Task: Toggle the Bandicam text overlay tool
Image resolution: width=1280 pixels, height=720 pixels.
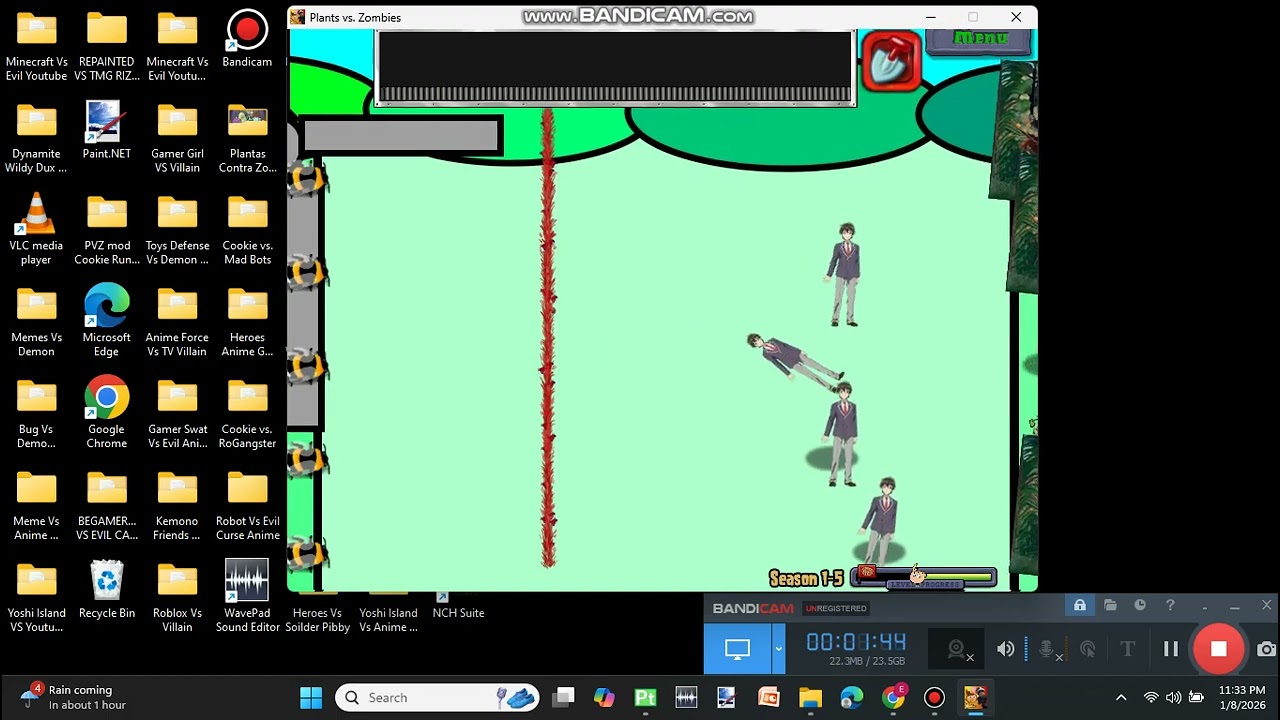Action: [1127, 649]
